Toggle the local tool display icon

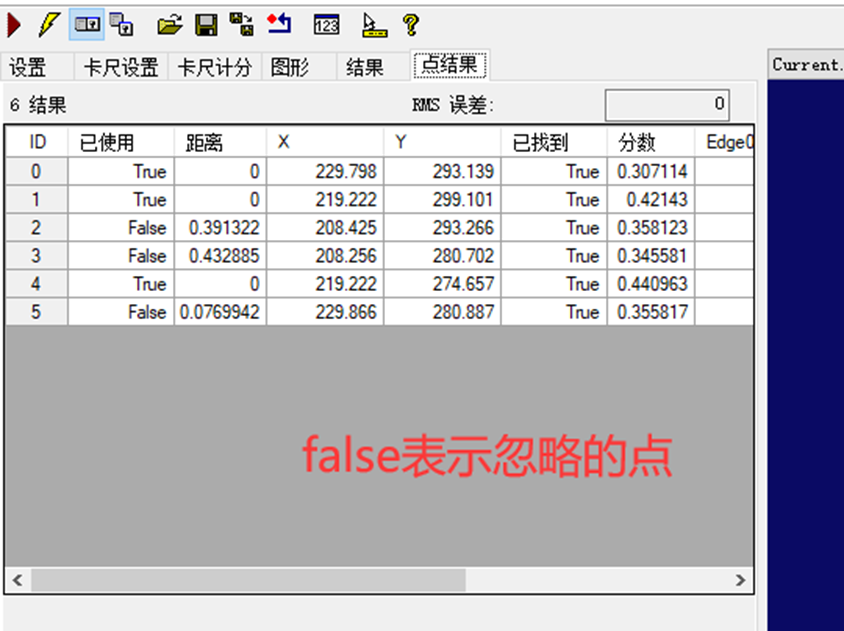pos(87,25)
